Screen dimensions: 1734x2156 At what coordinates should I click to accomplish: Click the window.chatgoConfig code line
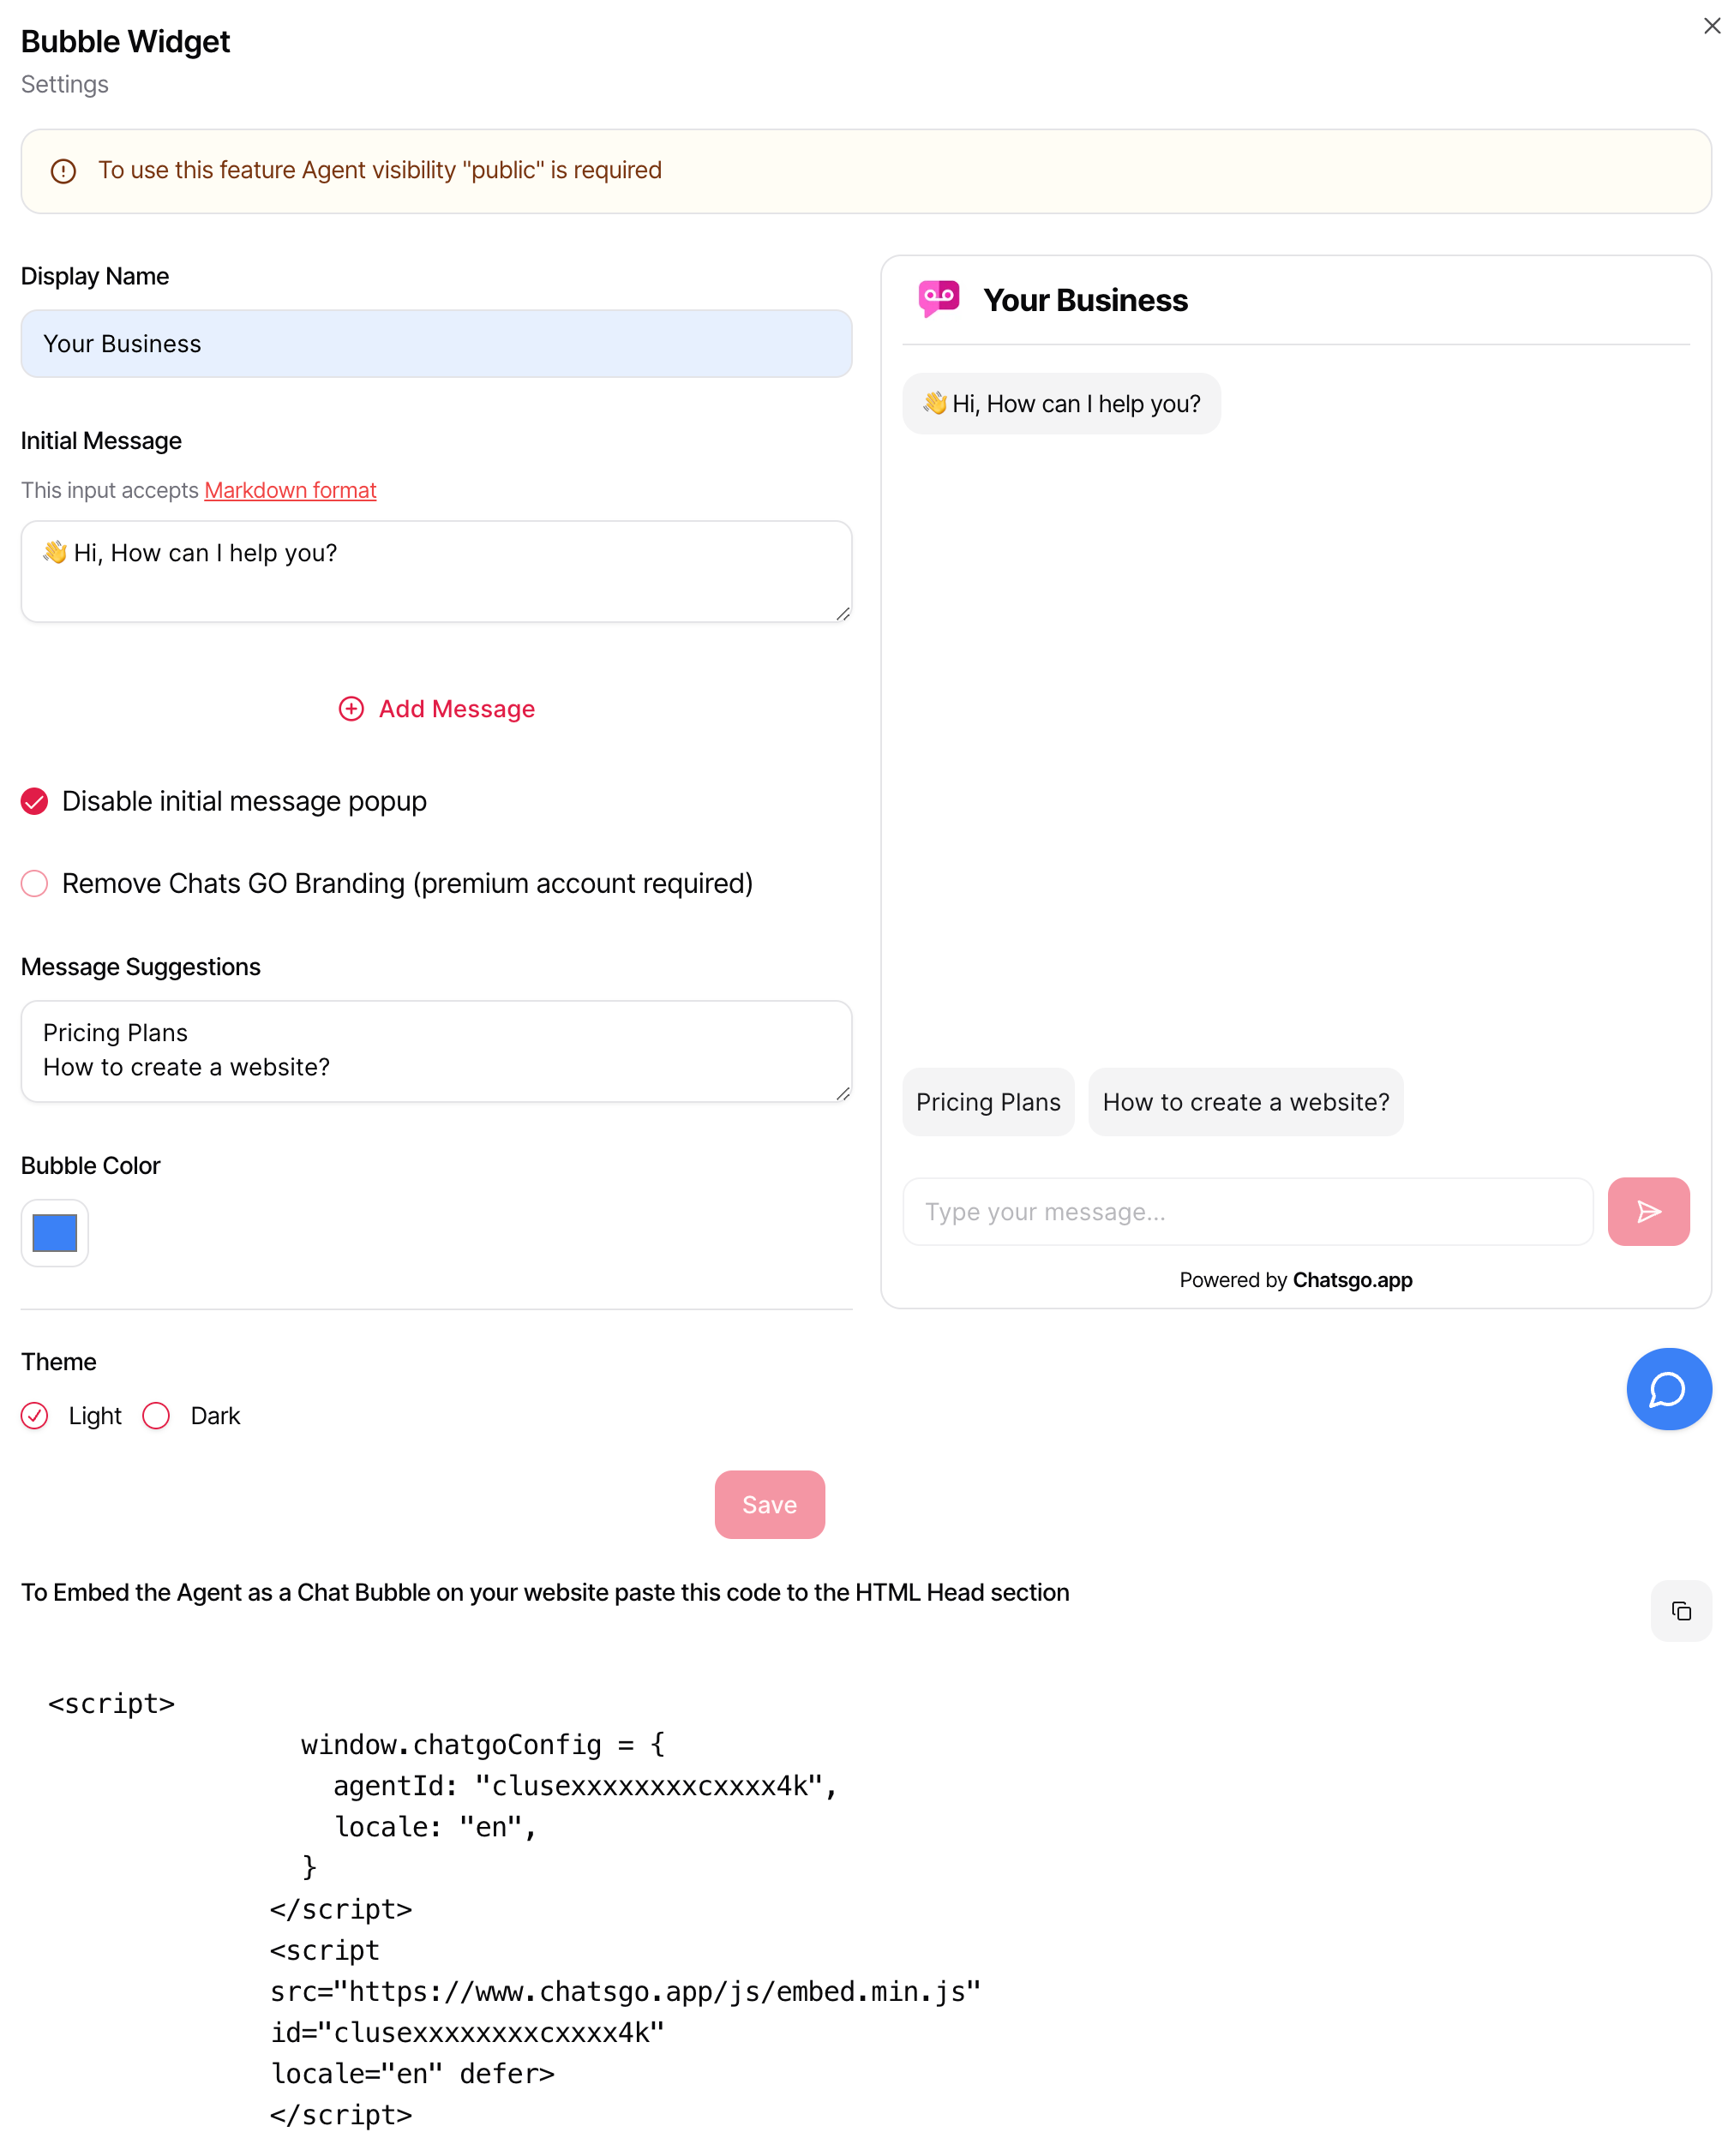pos(483,1745)
